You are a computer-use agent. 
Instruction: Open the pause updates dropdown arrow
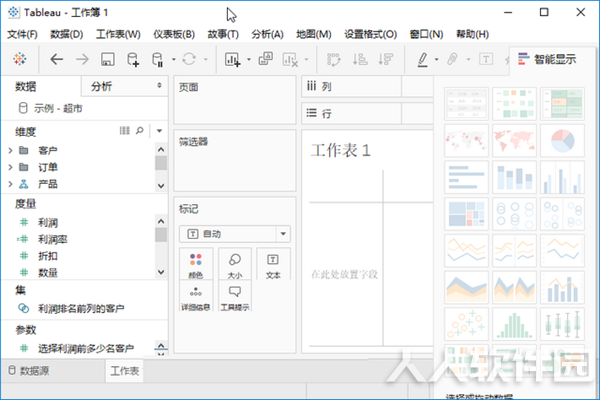point(173,59)
